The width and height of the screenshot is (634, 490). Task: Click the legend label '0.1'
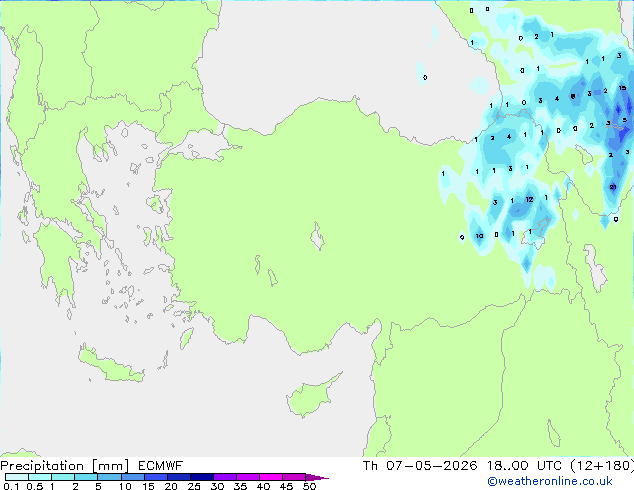[x=11, y=486]
